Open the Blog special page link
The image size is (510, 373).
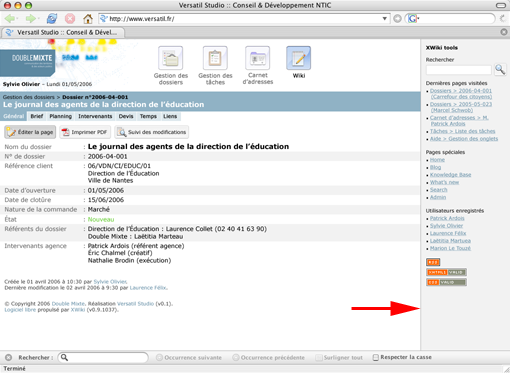tap(435, 167)
